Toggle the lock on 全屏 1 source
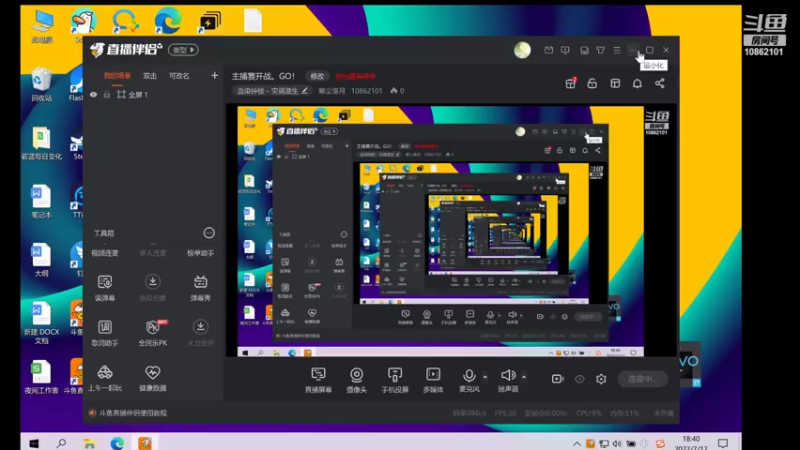The width and height of the screenshot is (800, 450). 107,95
